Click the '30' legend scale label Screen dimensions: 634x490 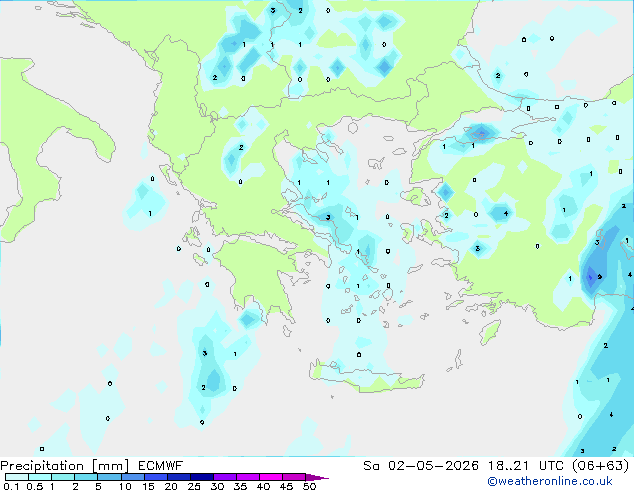tap(217, 486)
